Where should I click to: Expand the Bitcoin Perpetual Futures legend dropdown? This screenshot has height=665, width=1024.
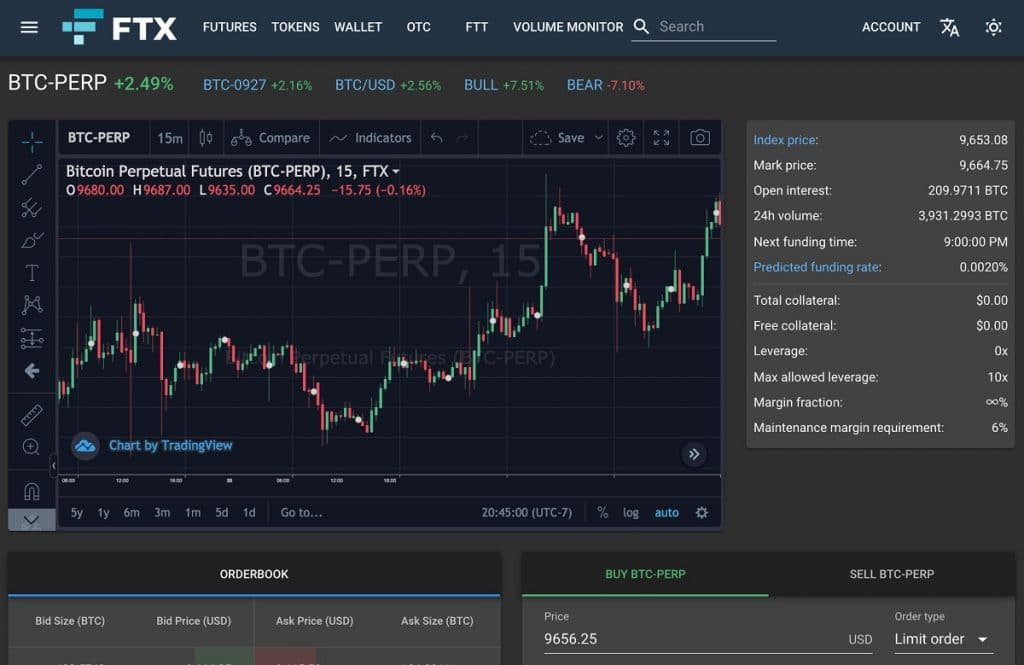click(x=396, y=172)
